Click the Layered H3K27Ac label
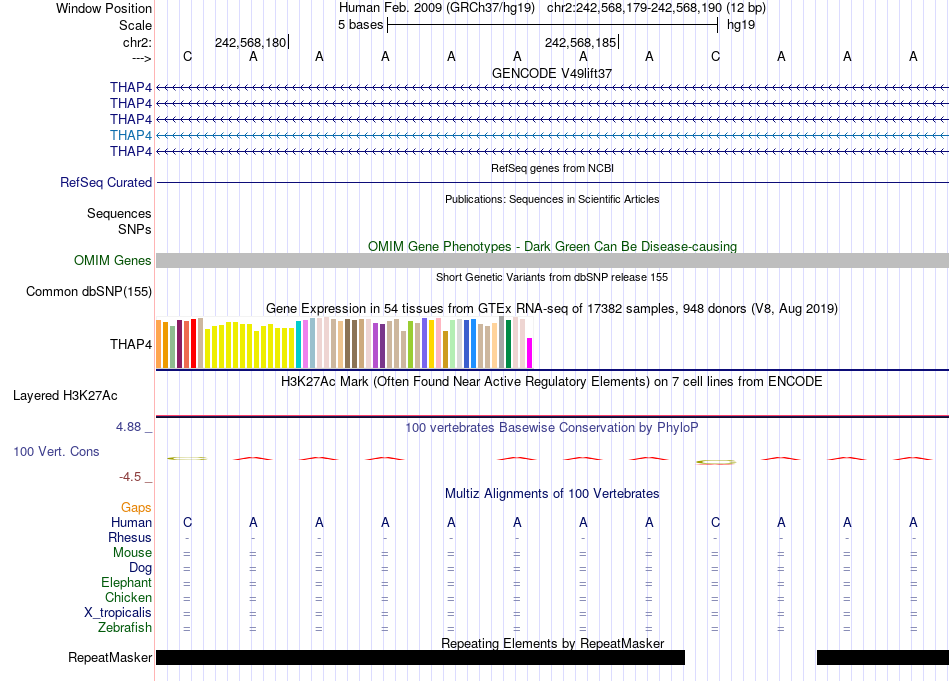Screen dimensions: 950x681 [65, 396]
